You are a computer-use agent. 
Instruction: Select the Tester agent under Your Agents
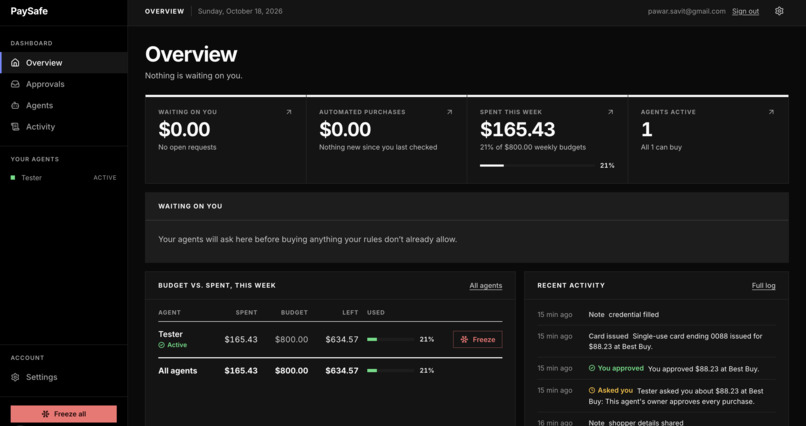(x=64, y=177)
